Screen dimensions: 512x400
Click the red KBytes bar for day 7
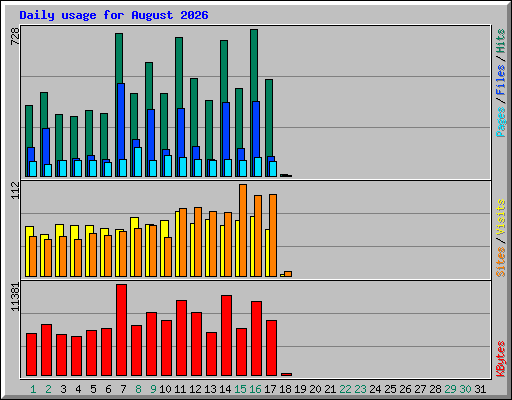point(121,330)
